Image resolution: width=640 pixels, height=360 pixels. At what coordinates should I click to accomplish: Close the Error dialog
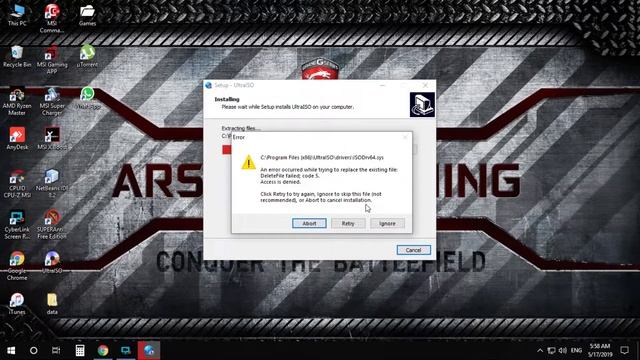coord(405,137)
